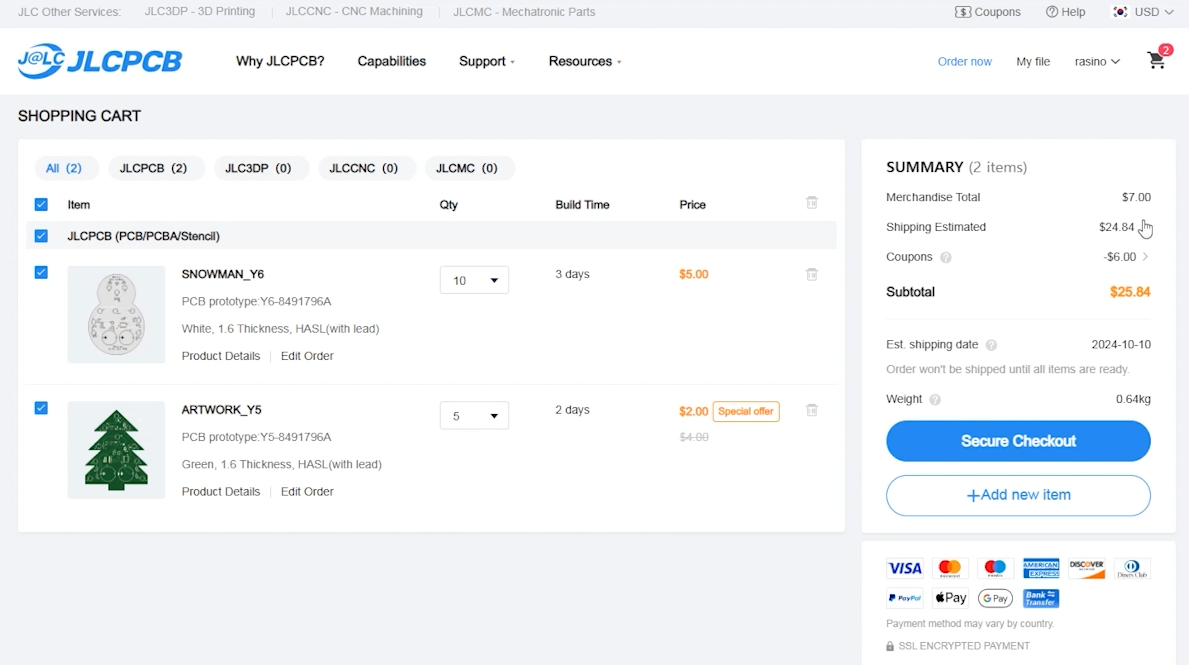Toggle the select-all Item checkbox

41,205
